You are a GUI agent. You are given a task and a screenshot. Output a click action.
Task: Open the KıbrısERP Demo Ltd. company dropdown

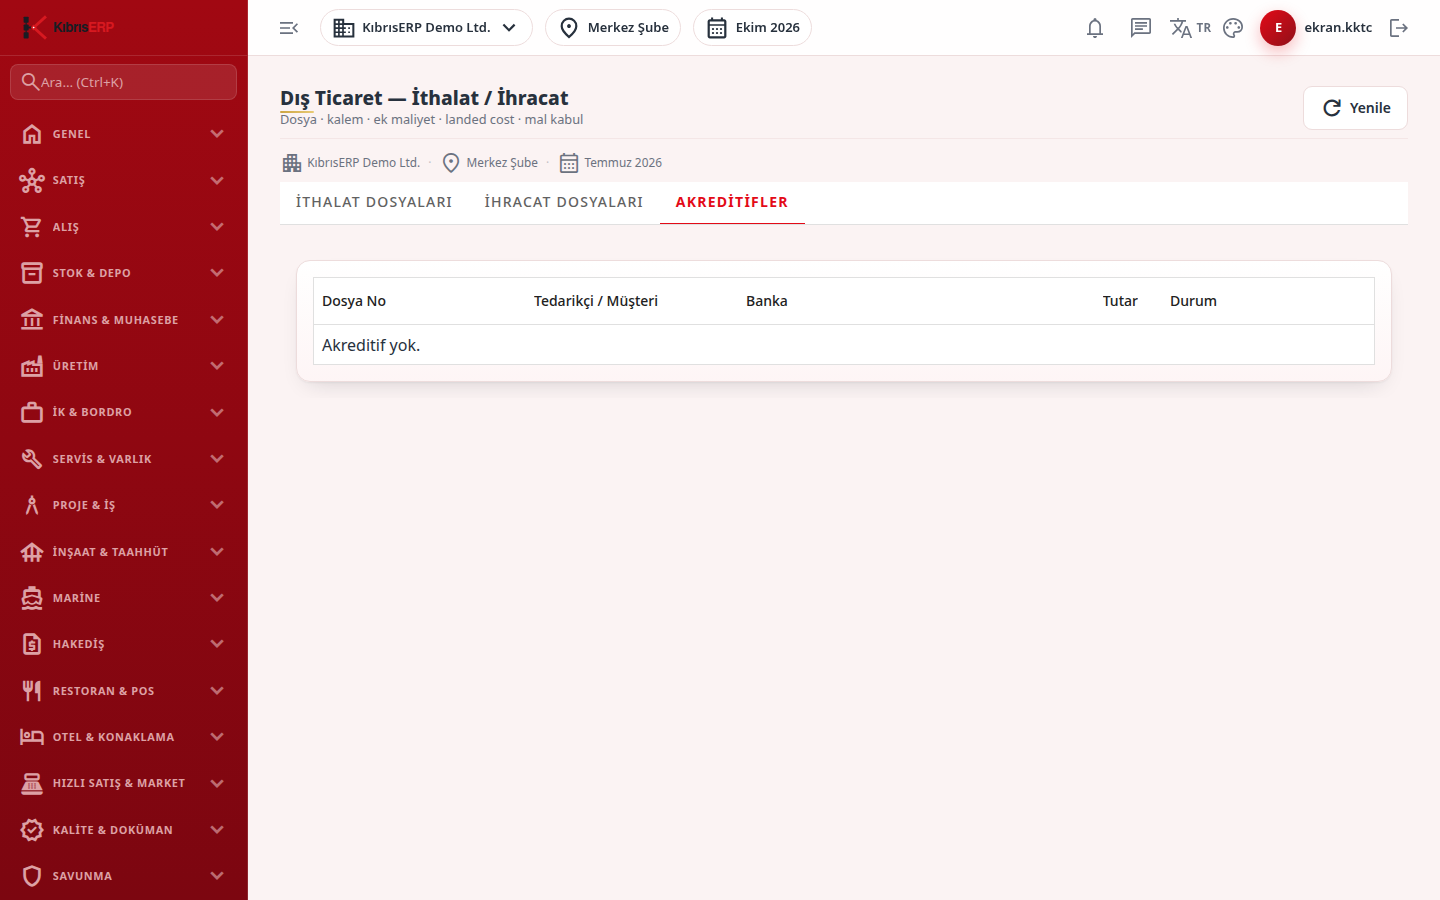pos(426,28)
